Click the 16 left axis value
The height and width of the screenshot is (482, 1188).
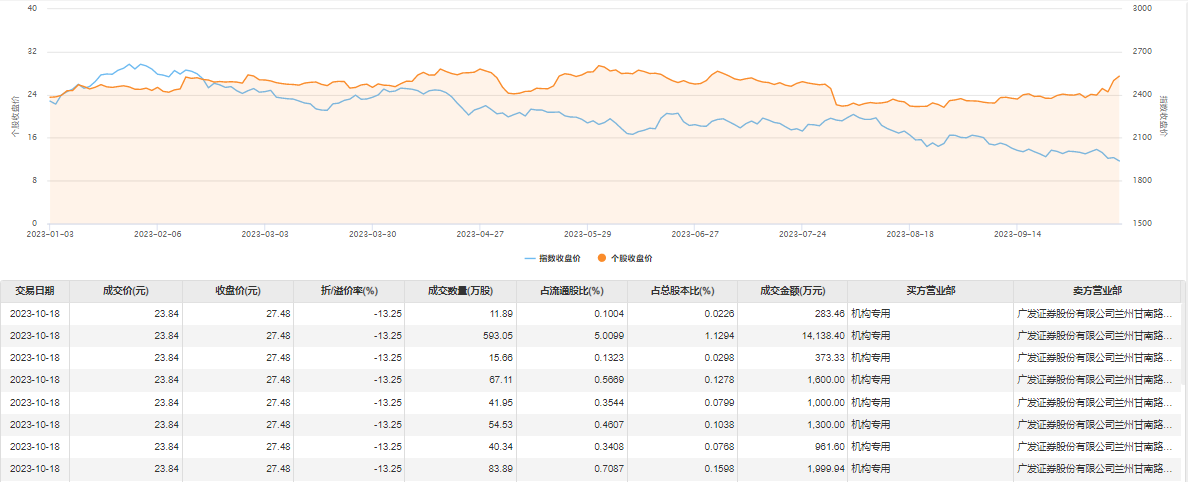click(32, 137)
